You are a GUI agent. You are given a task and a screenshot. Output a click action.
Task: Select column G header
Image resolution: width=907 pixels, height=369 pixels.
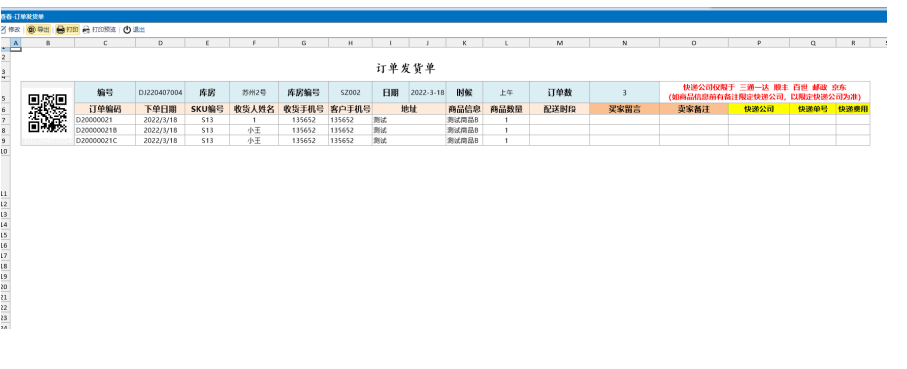[304, 43]
